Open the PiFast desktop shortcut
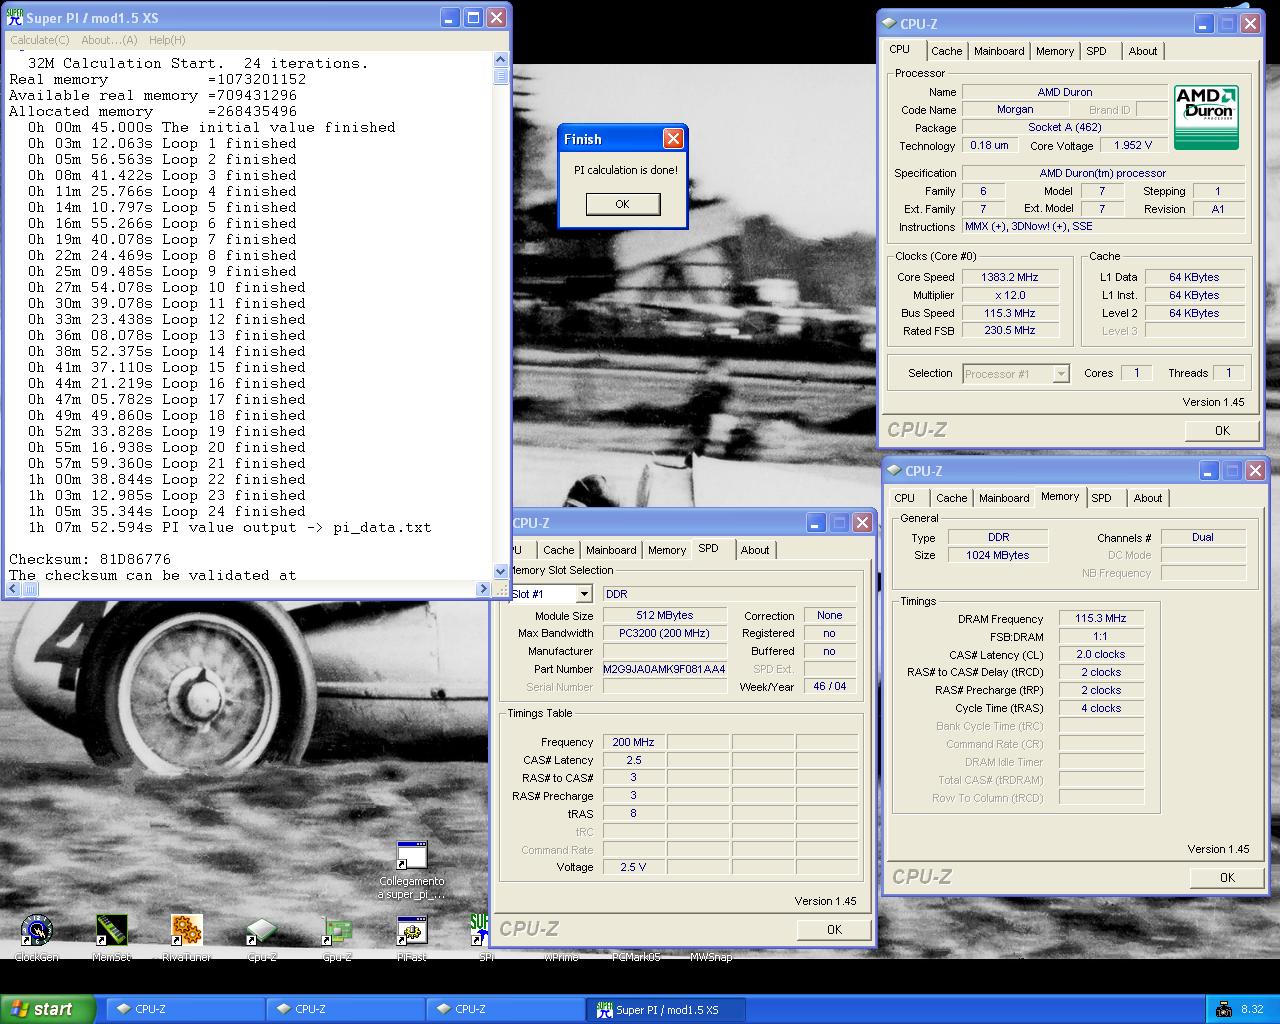This screenshot has width=1280, height=1024. click(x=412, y=930)
